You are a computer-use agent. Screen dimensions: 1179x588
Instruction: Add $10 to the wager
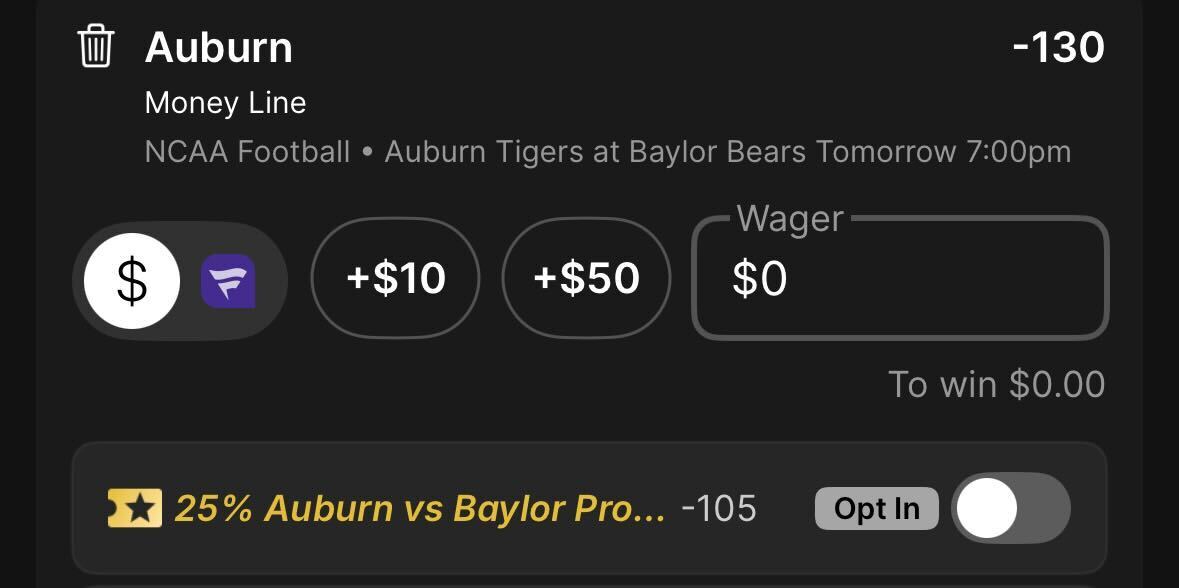396,279
